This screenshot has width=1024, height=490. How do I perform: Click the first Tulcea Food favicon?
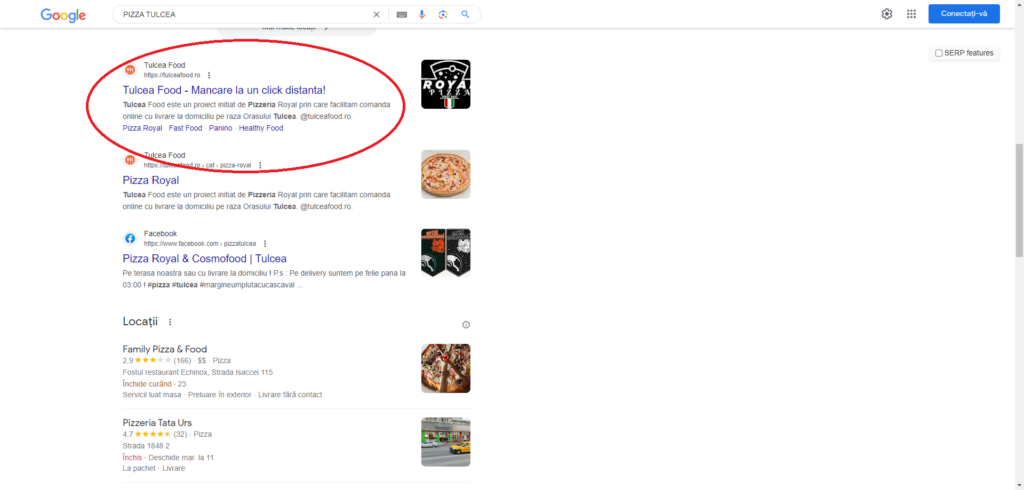coord(131,69)
